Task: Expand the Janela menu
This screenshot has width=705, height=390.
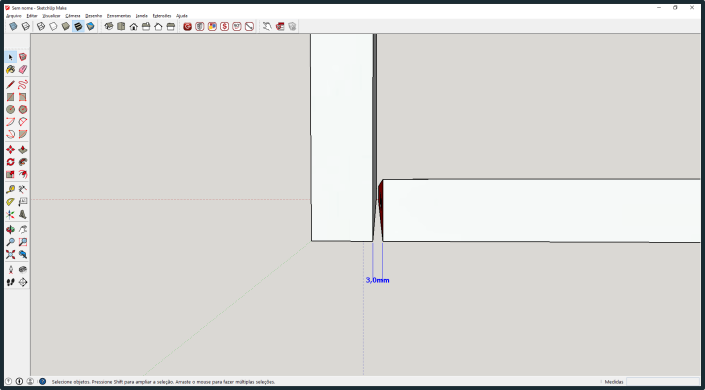Action: click(x=142, y=16)
